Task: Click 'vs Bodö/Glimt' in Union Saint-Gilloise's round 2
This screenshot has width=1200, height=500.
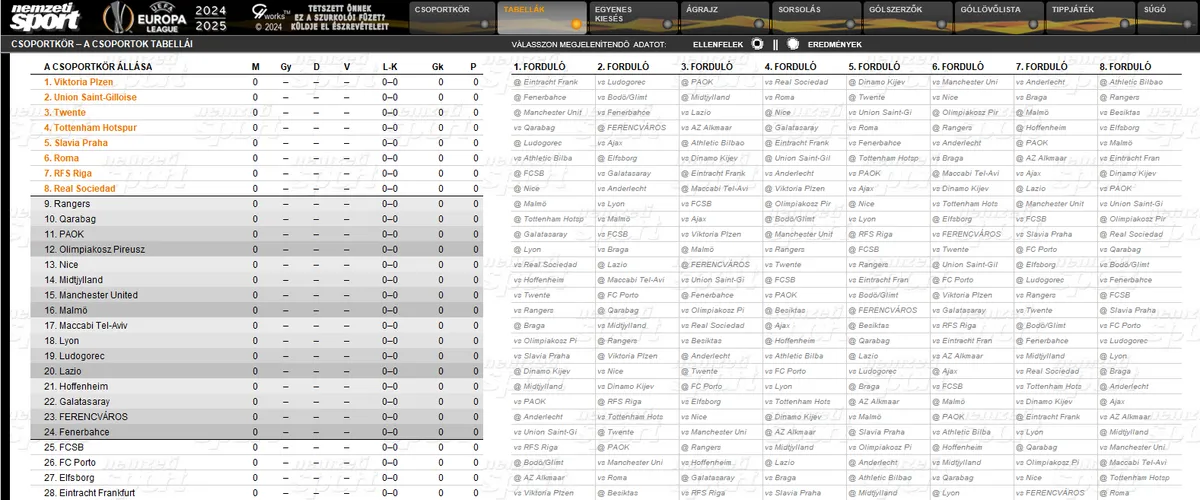Action: tap(624, 97)
